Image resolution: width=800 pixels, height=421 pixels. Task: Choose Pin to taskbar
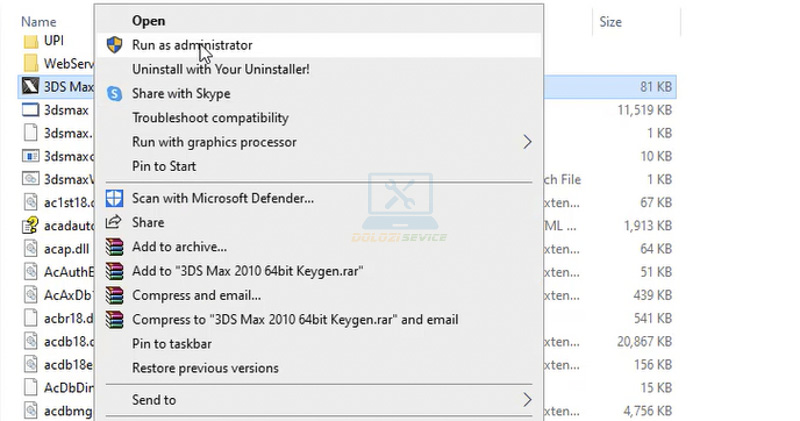pyautogui.click(x=318, y=344)
